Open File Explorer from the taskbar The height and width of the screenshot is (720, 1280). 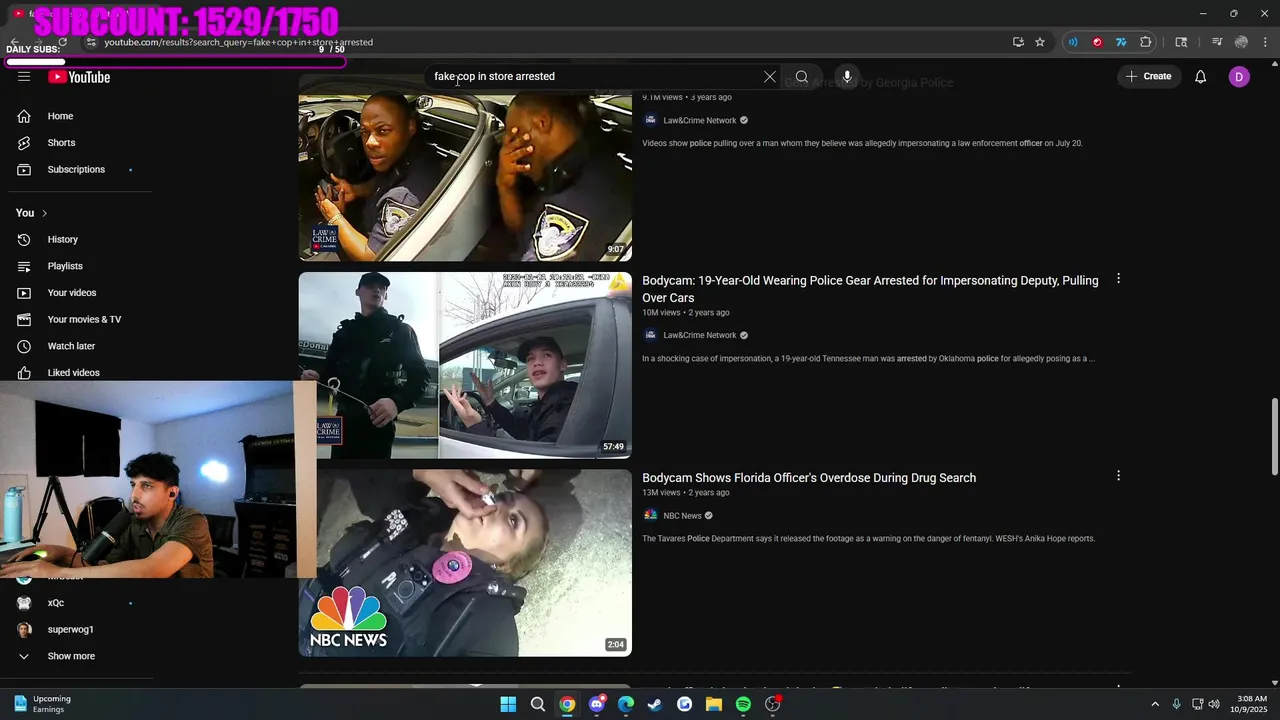click(714, 704)
